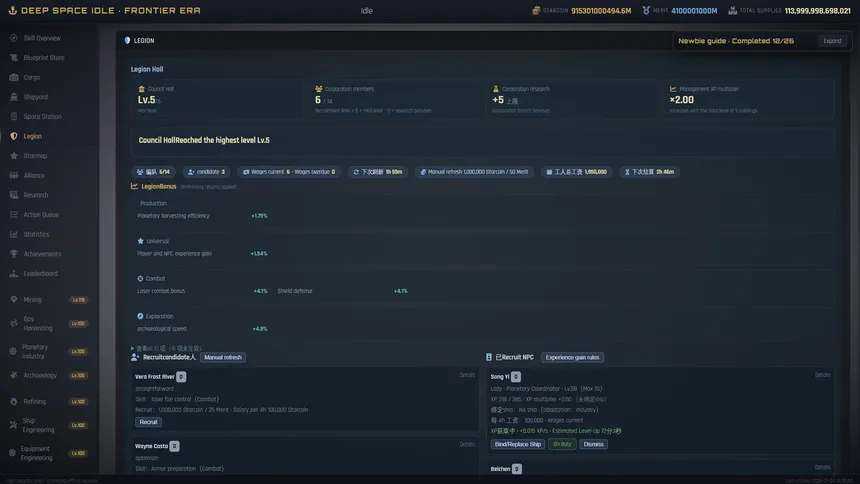Click the Combat category icon
Image resolution: width=860 pixels, height=484 pixels.
tap(140, 279)
